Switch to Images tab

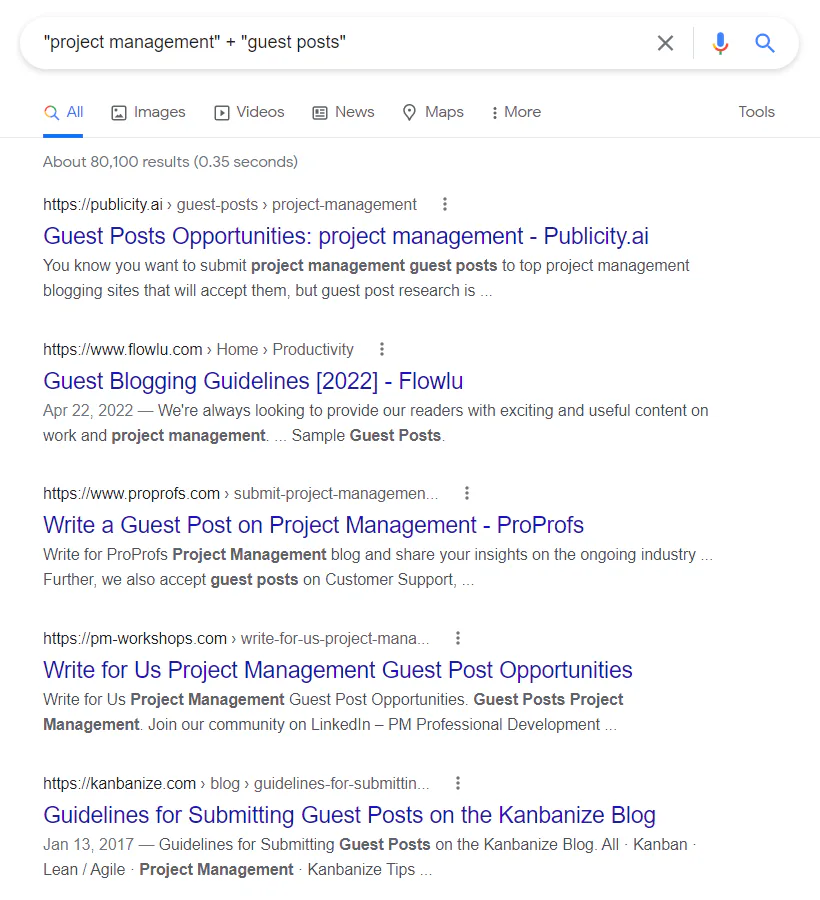[x=148, y=112]
